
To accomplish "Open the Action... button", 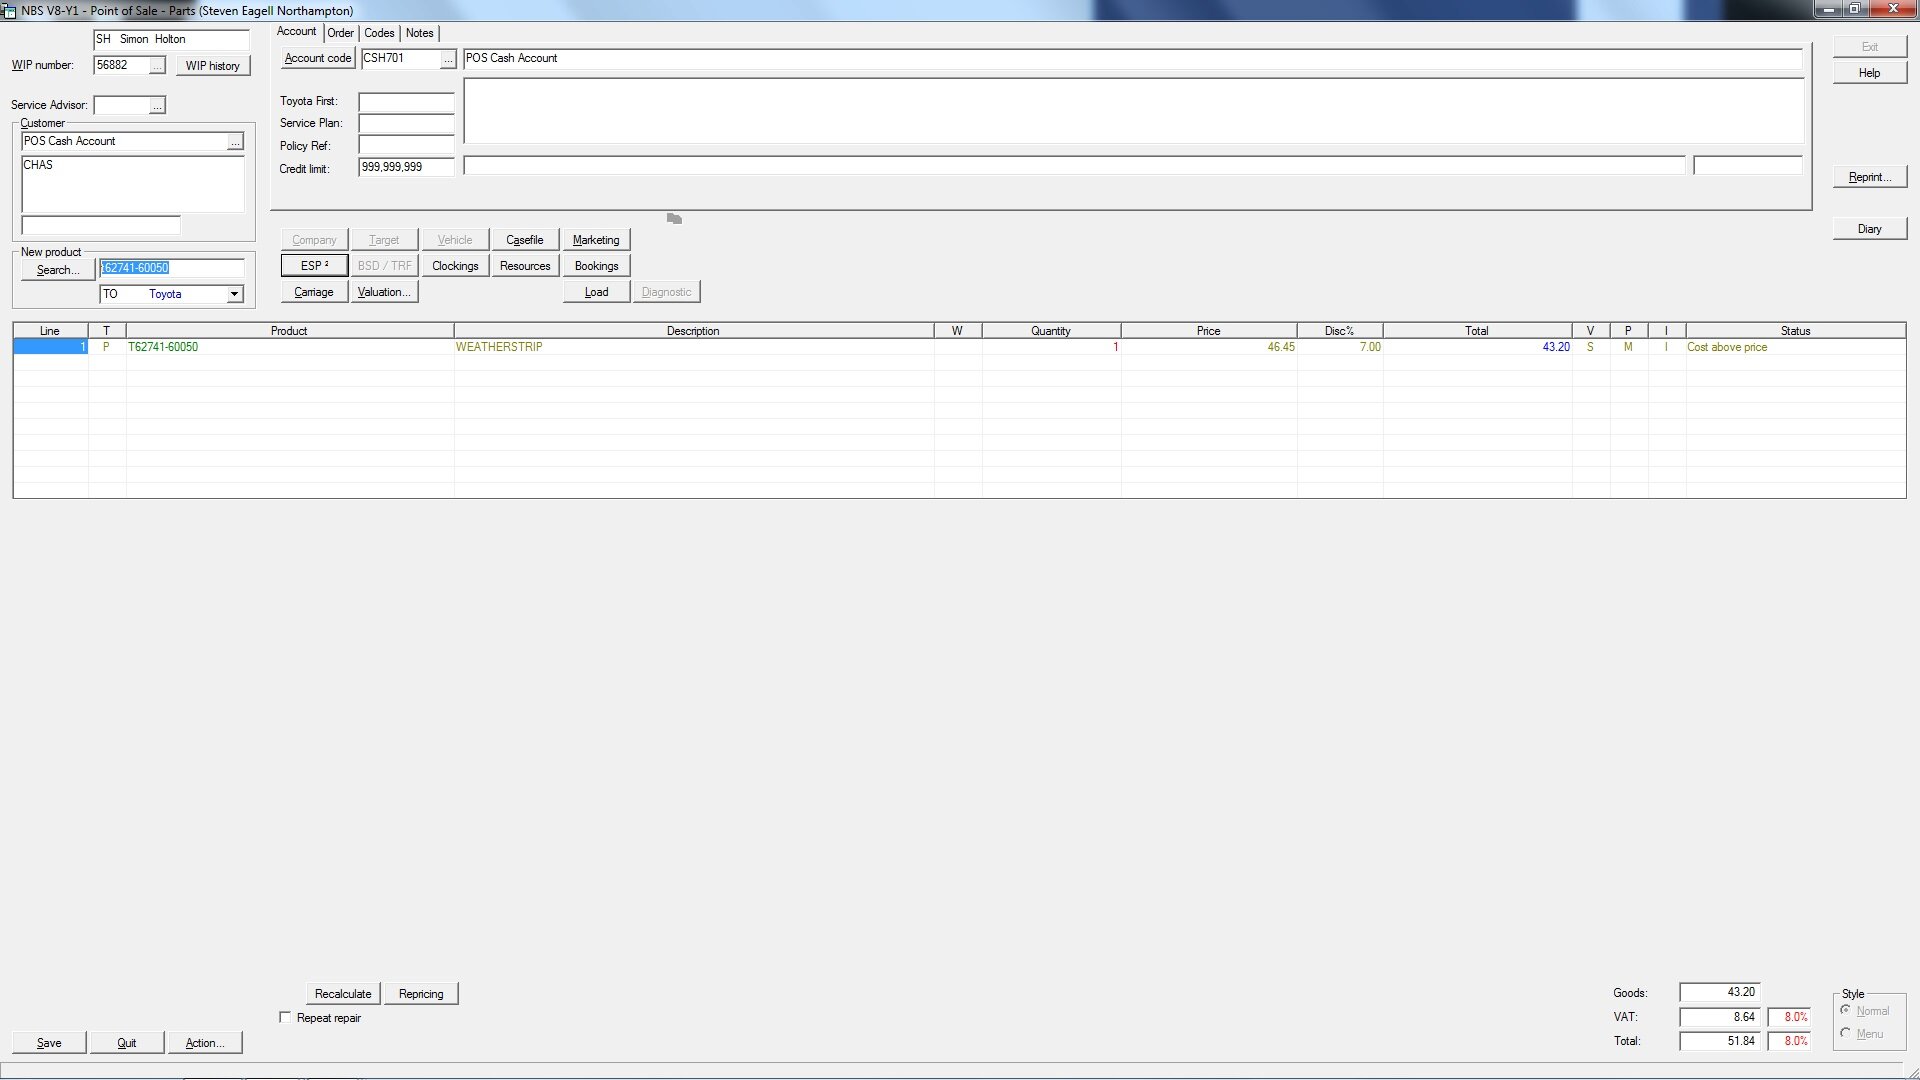I will (205, 1043).
